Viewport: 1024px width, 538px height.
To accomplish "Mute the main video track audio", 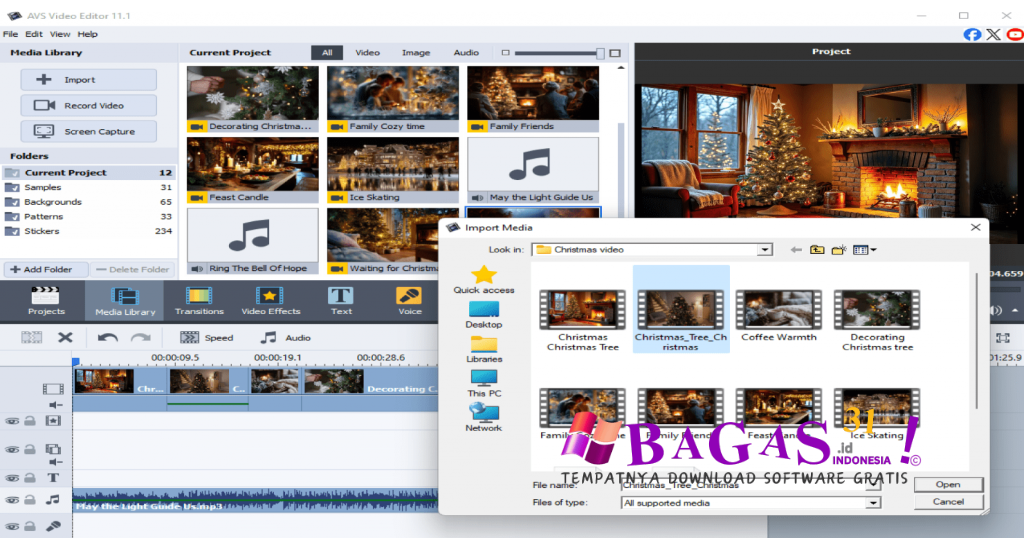I will click(x=55, y=405).
